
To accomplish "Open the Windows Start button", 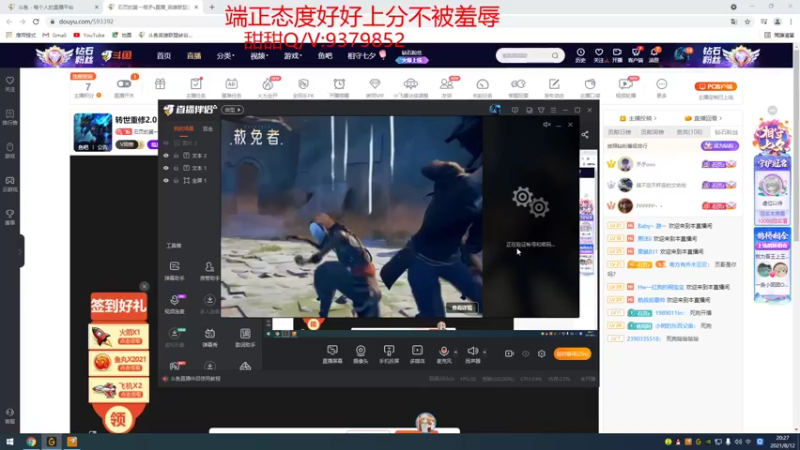I will tap(10, 442).
